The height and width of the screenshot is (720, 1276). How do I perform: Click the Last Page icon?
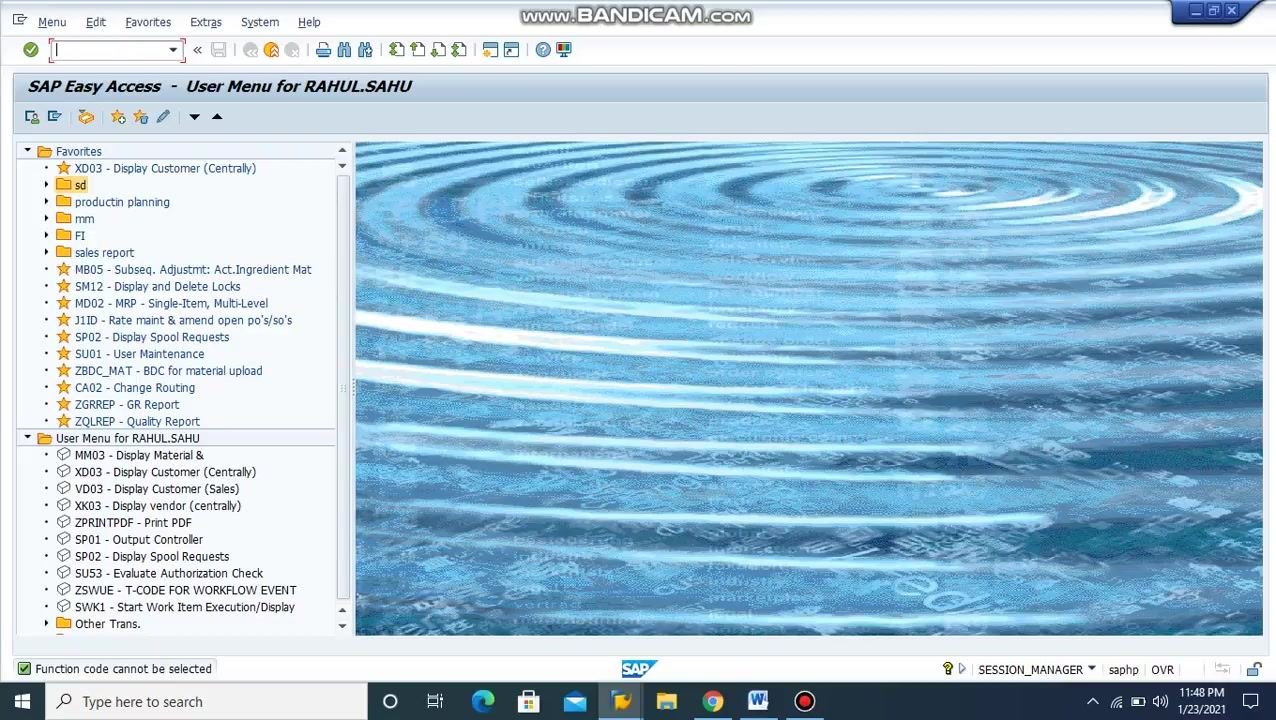(459, 50)
